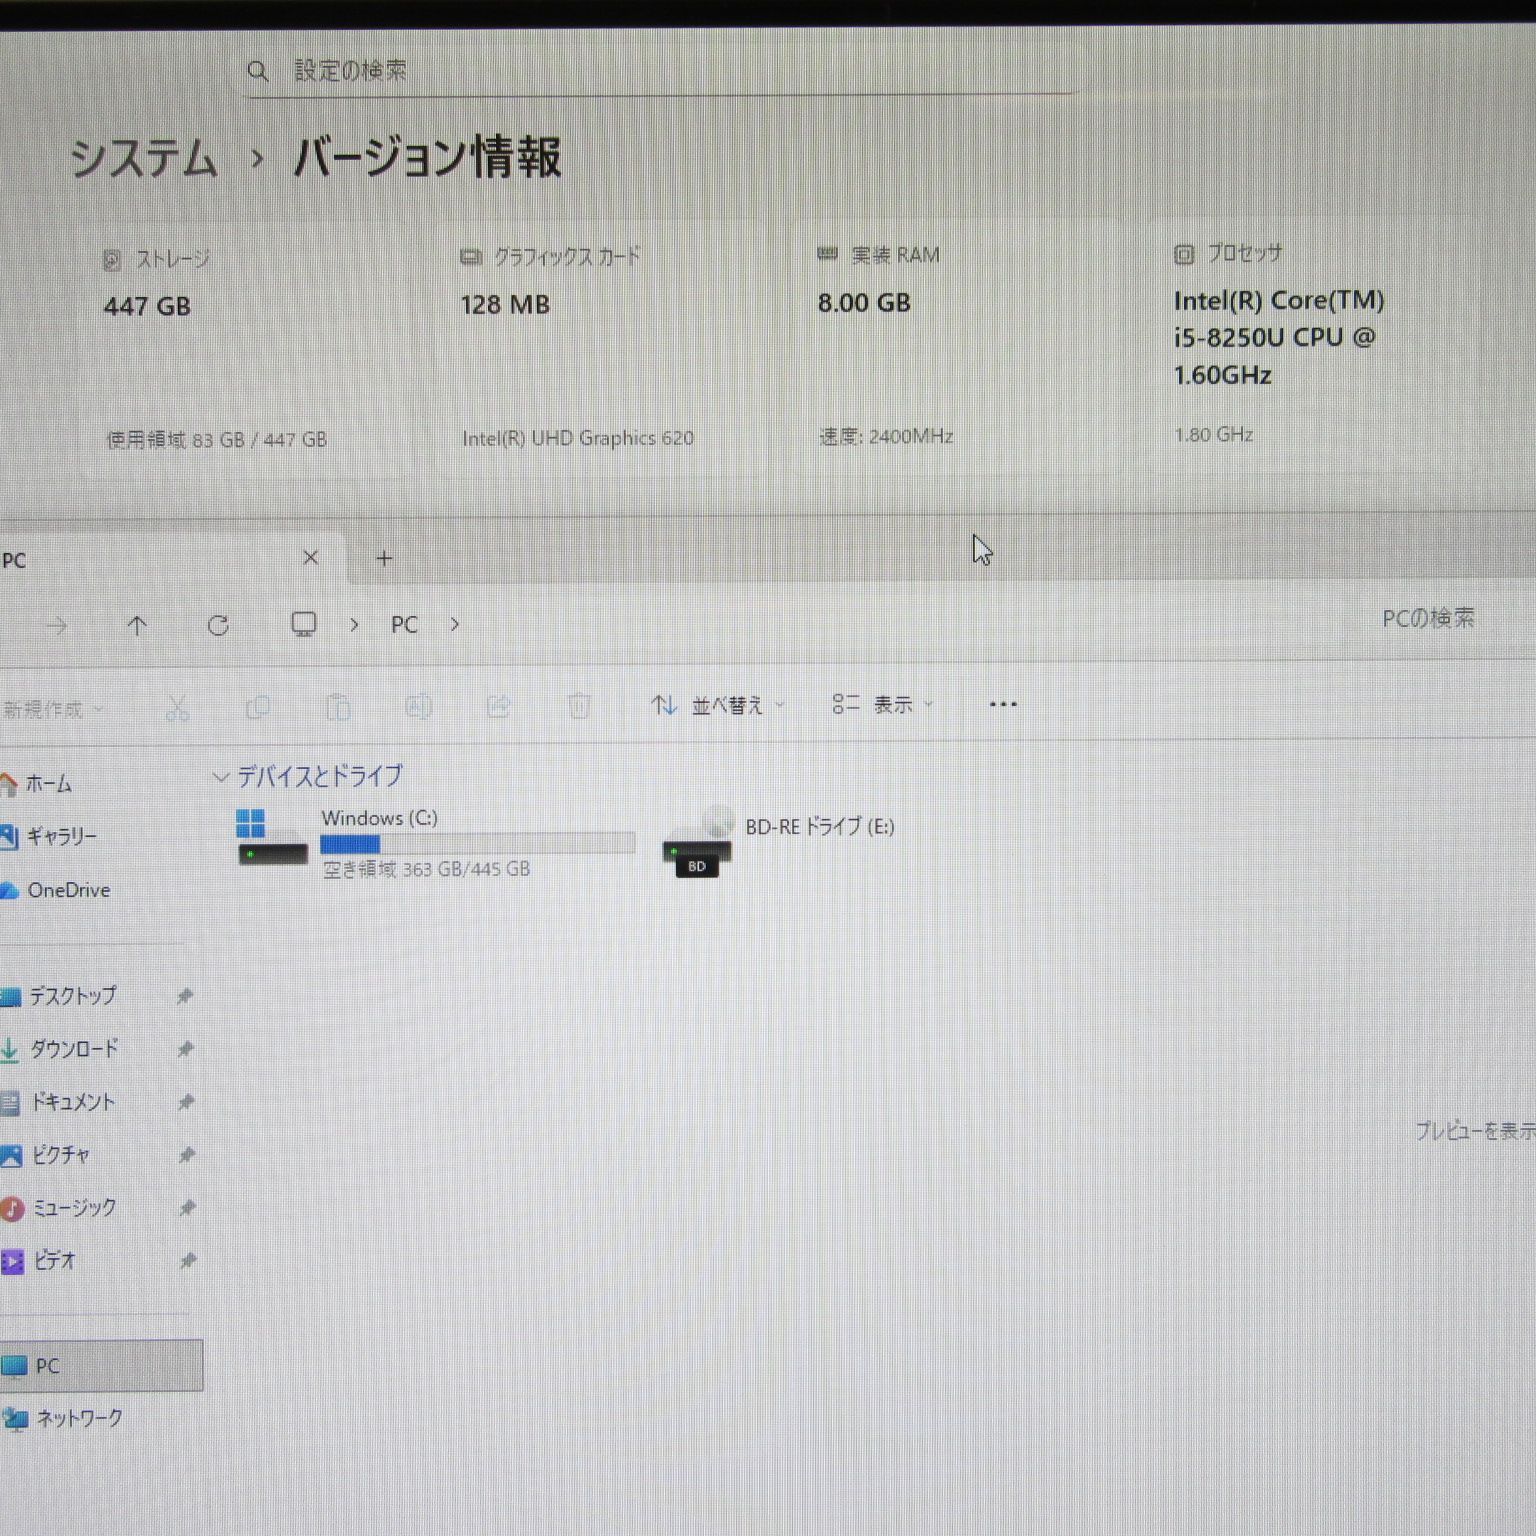Image resolution: width=1536 pixels, height=1536 pixels.
Task: Select ネットワーク in the navigation pane
Action: click(78, 1418)
